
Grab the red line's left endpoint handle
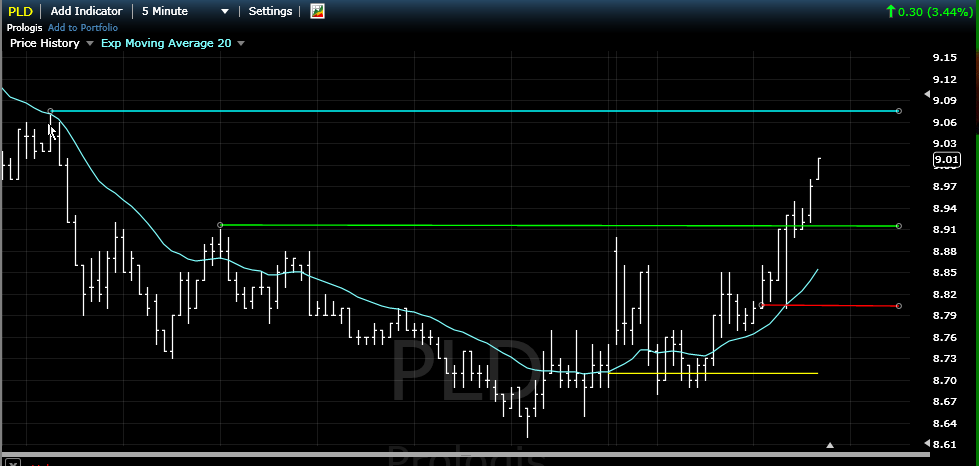761,305
